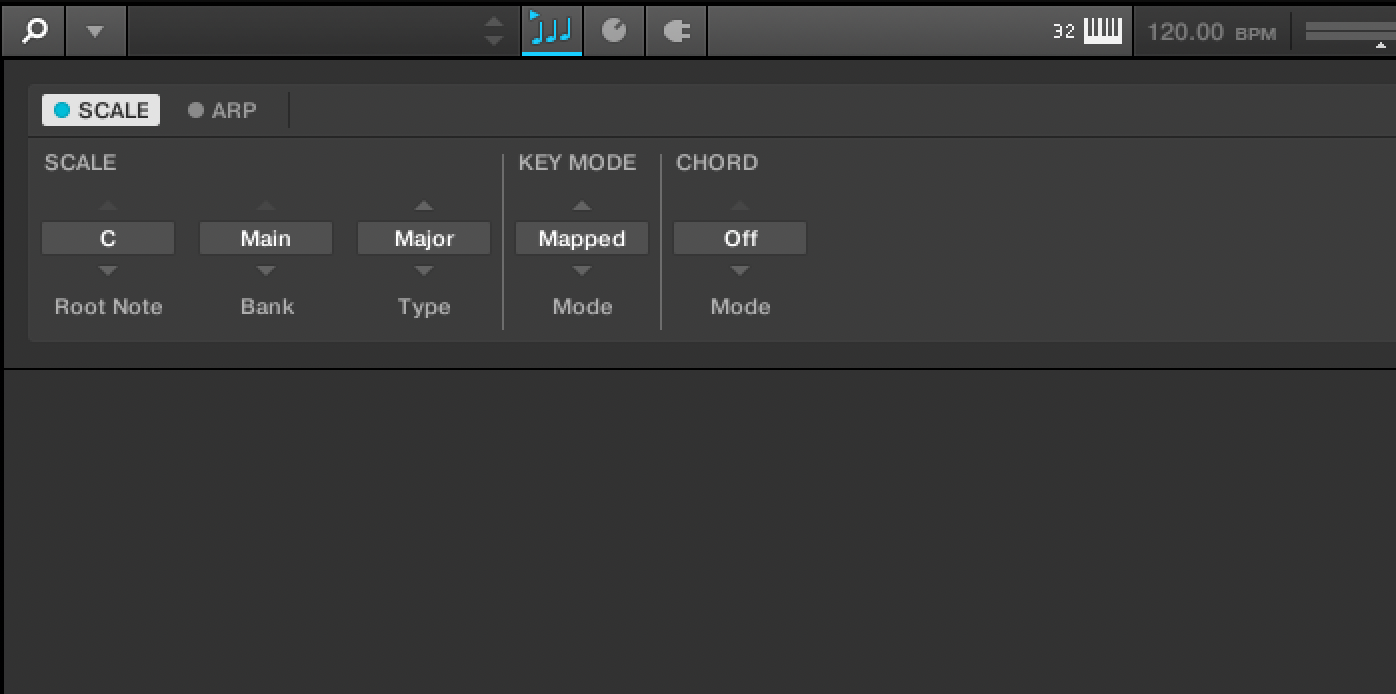Switch to the ARP tab
The image size is (1396, 694).
[234, 110]
